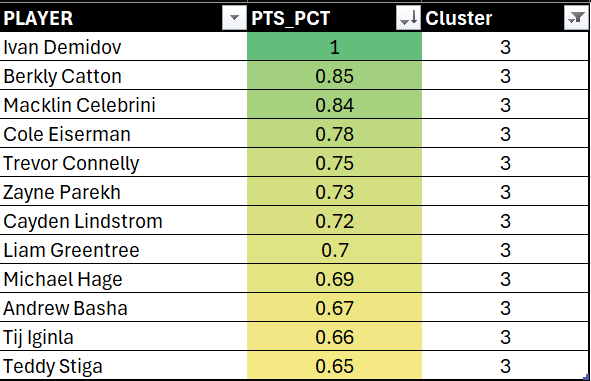The width and height of the screenshot is (591, 381).
Task: Open the Cluster filtered column dropdown
Action: (576, 18)
